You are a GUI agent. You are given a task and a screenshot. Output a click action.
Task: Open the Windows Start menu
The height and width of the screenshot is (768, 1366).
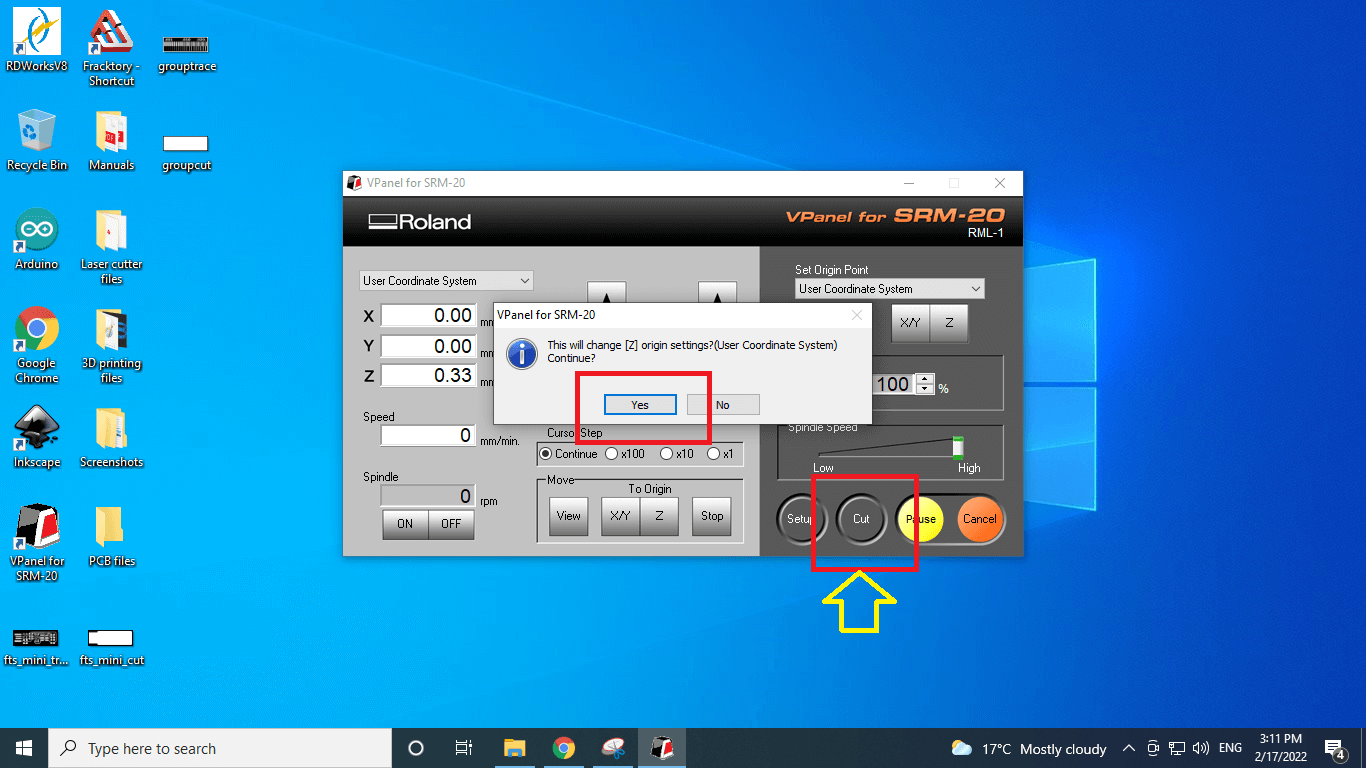coord(24,748)
